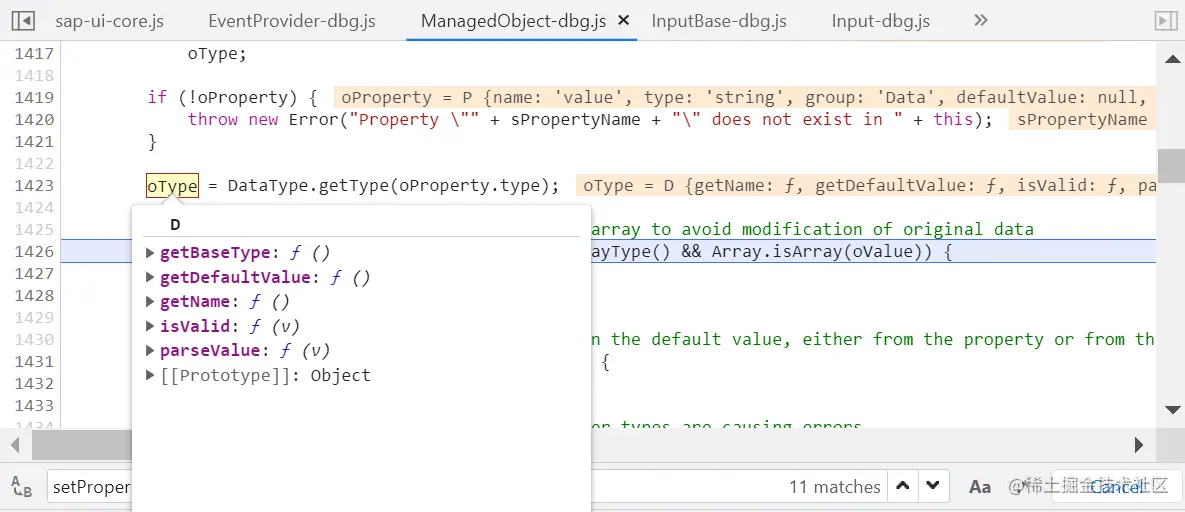Open the InputBase-dbg.js tab
The width and height of the screenshot is (1185, 512).
tap(719, 21)
